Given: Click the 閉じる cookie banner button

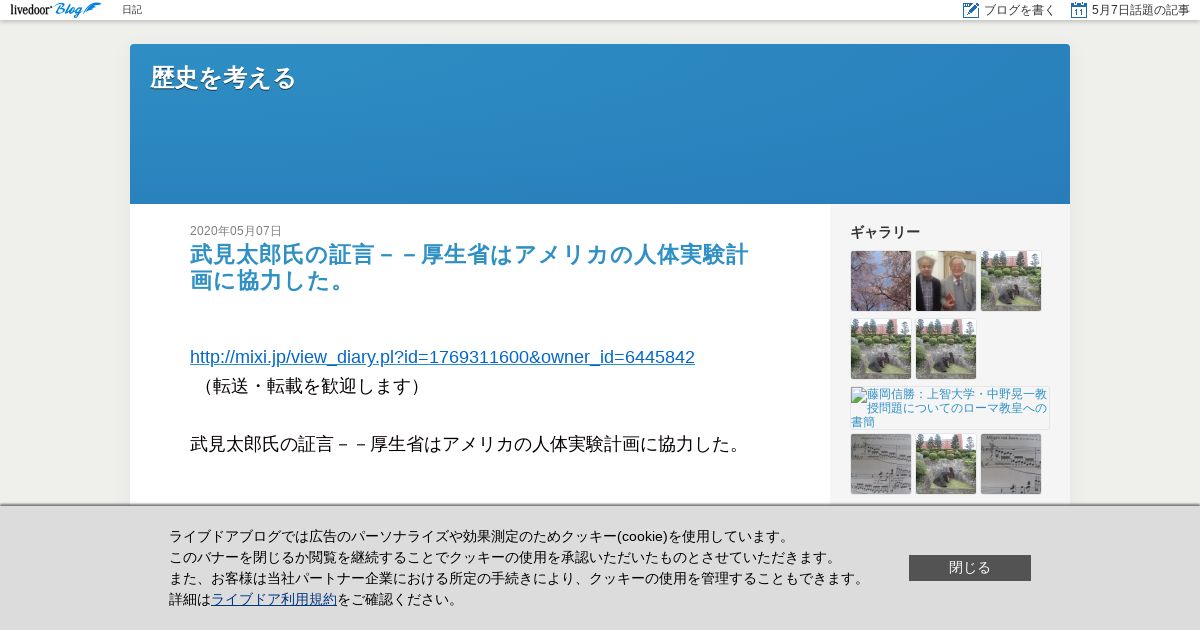Looking at the screenshot, I should (970, 568).
